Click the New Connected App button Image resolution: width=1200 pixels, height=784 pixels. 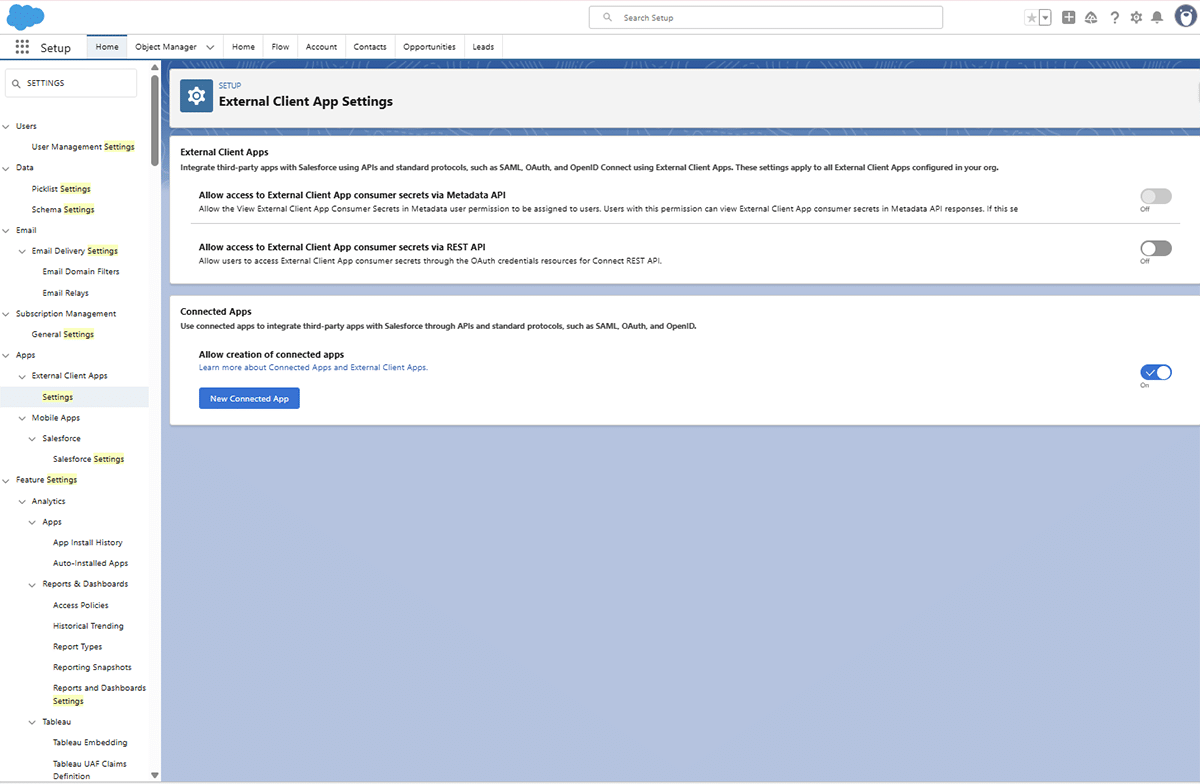pyautogui.click(x=249, y=398)
